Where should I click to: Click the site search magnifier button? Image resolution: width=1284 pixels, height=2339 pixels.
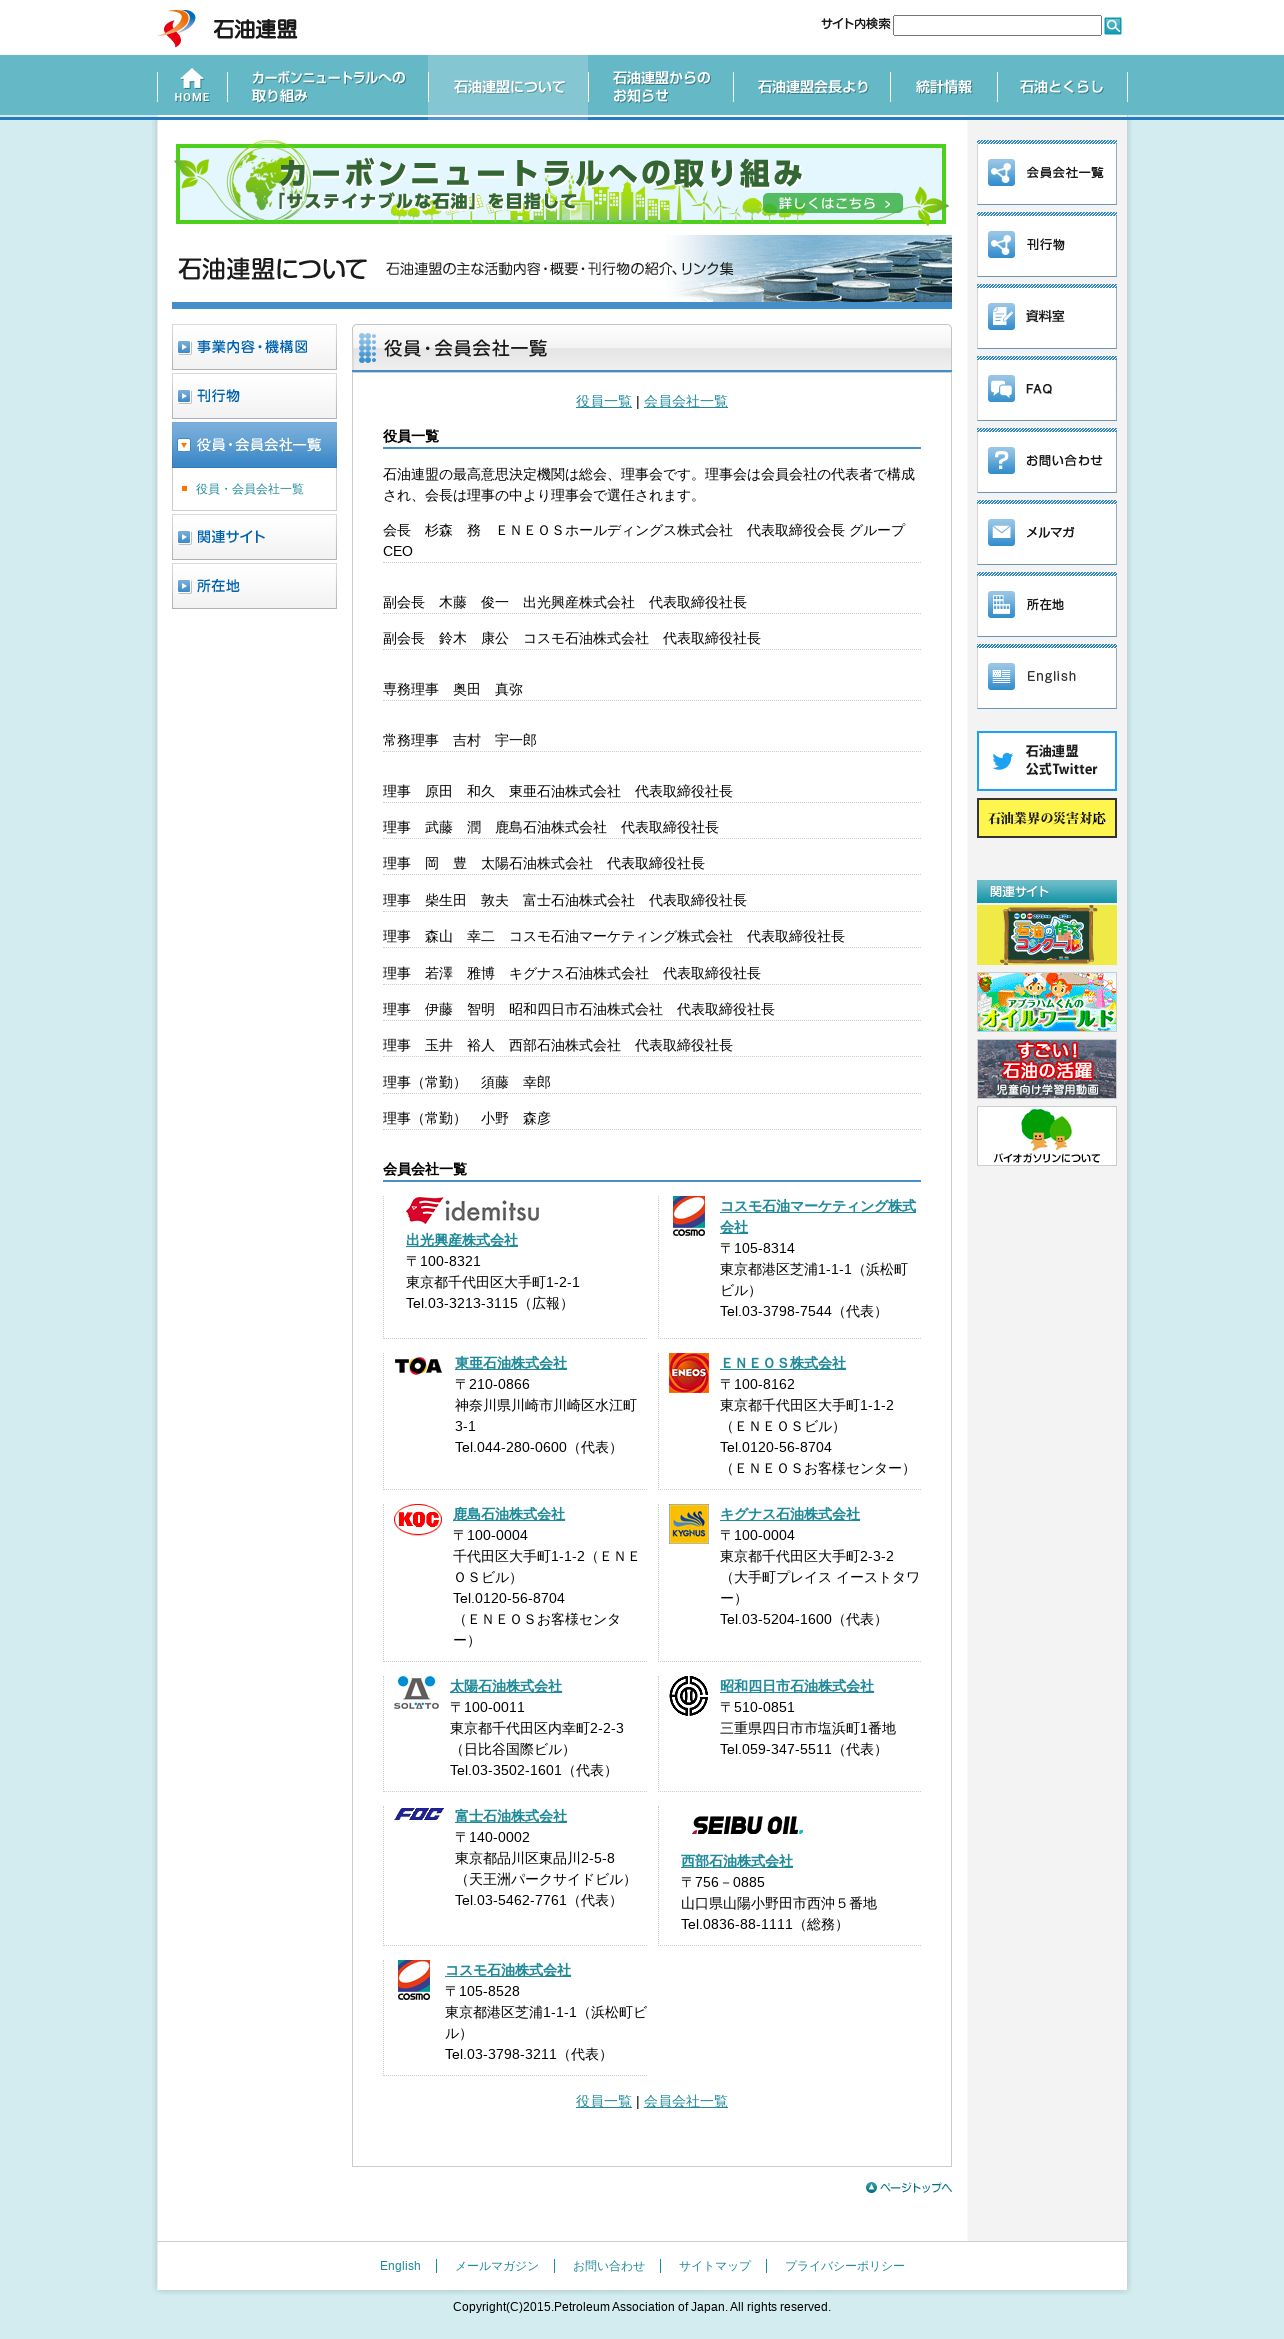[x=1113, y=26]
